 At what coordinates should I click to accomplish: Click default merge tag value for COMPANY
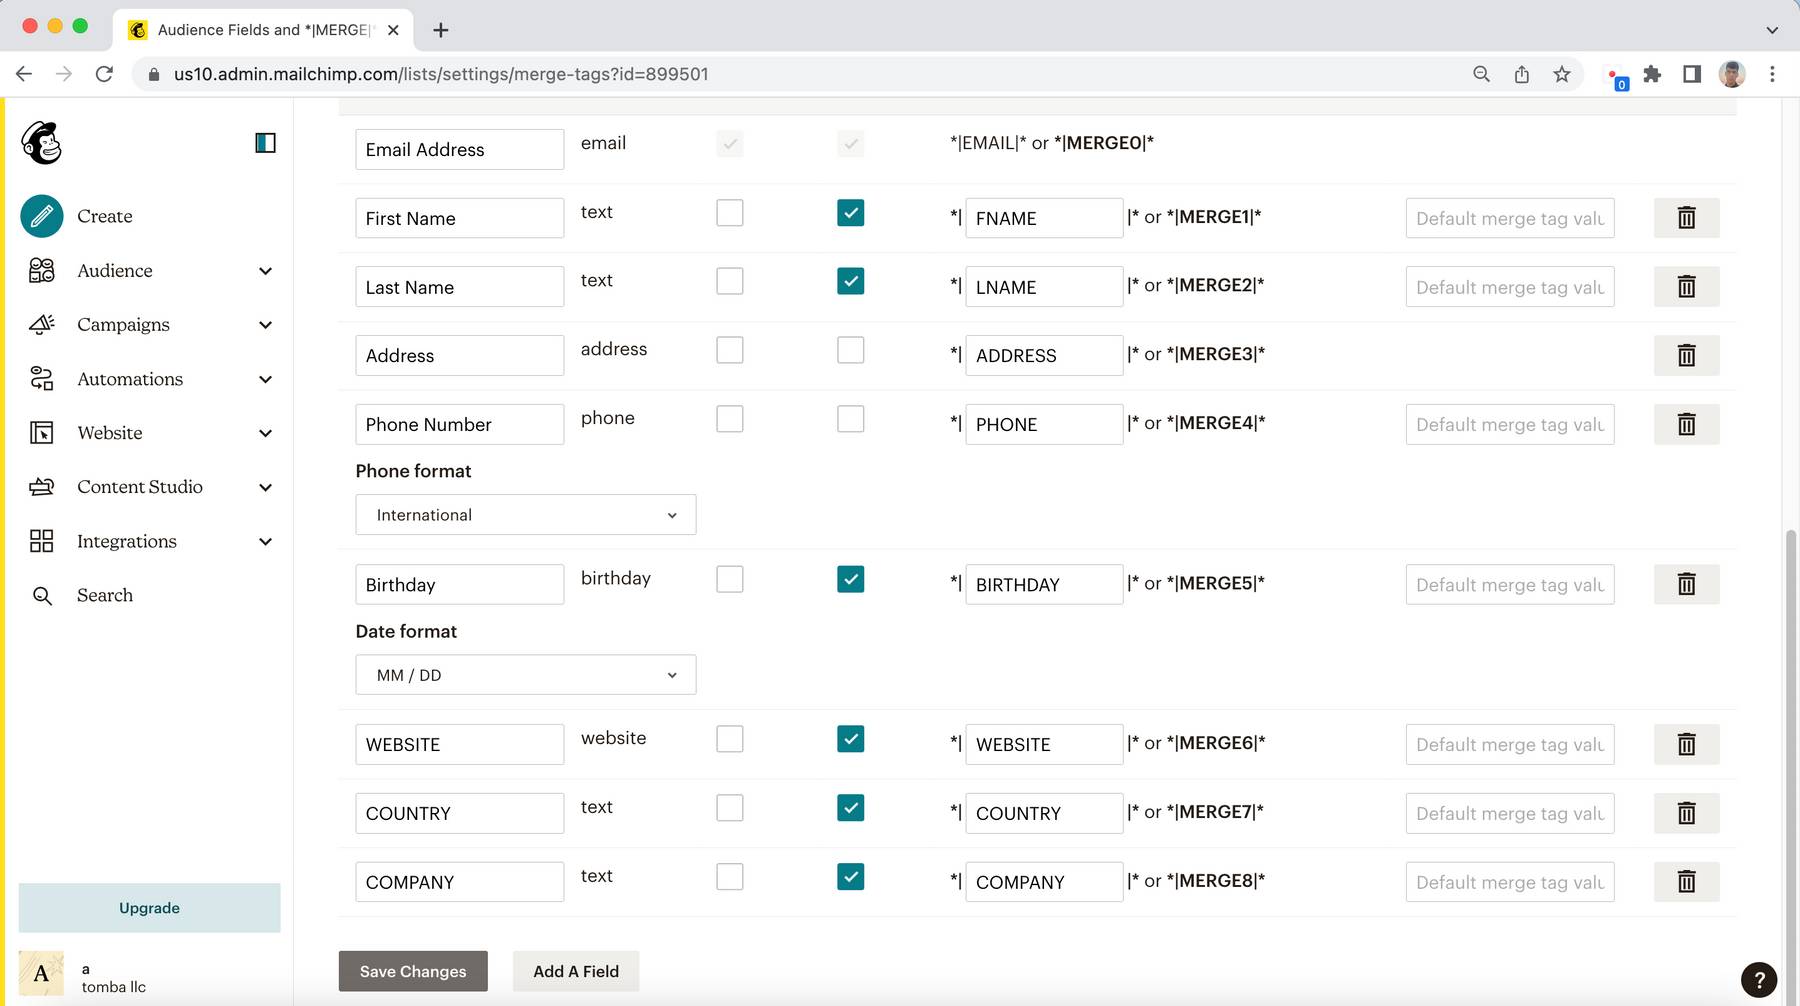[x=1510, y=882]
